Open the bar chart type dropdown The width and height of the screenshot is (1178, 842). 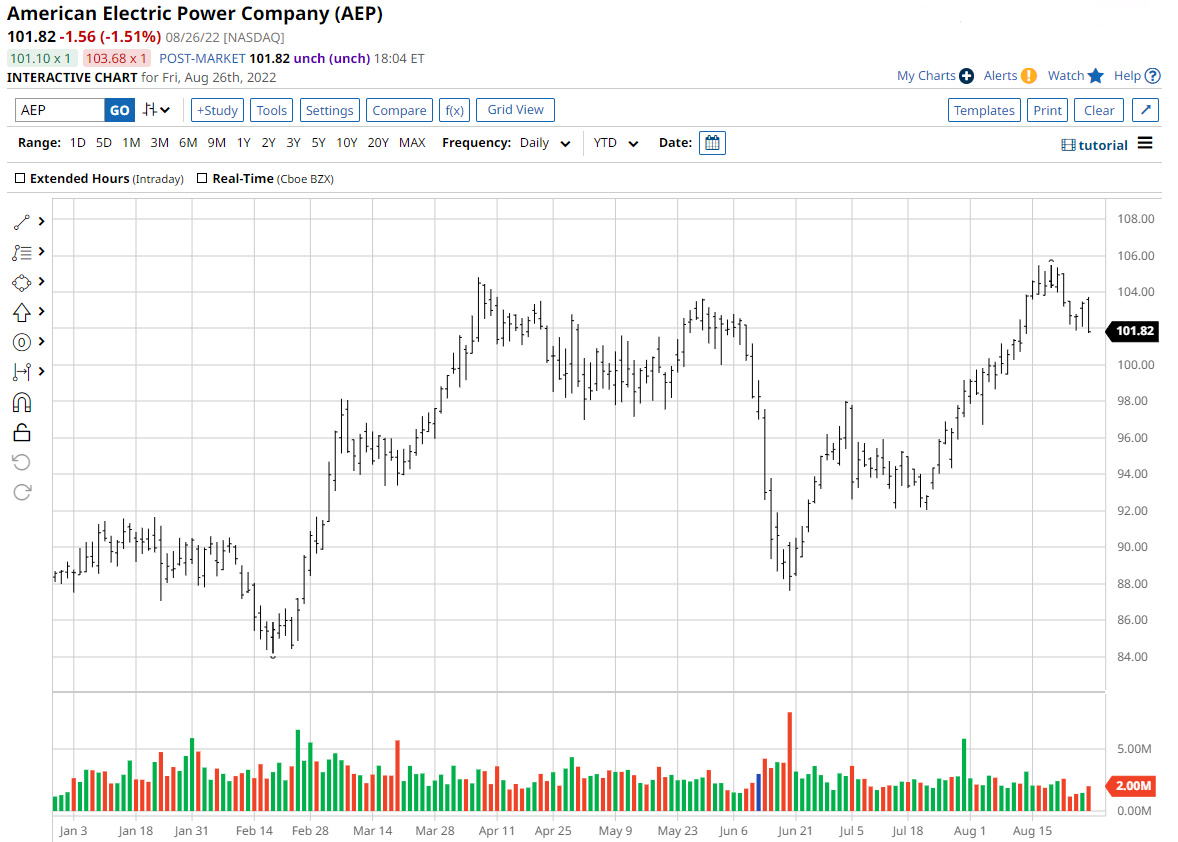pyautogui.click(x=156, y=110)
